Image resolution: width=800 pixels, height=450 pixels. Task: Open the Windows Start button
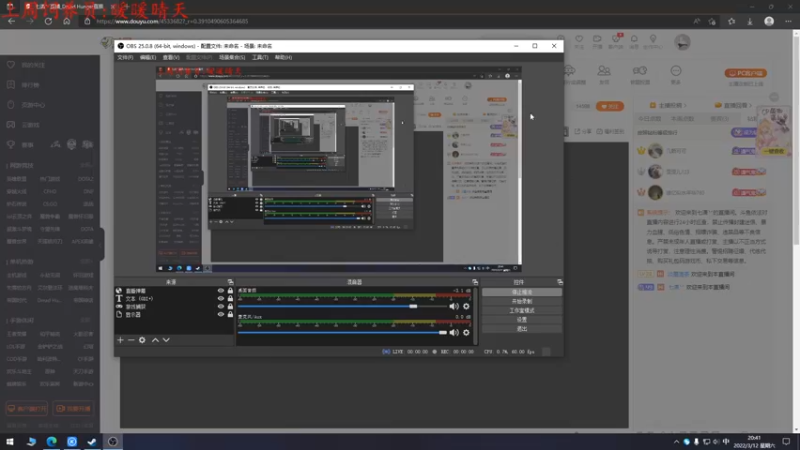tap(10, 441)
